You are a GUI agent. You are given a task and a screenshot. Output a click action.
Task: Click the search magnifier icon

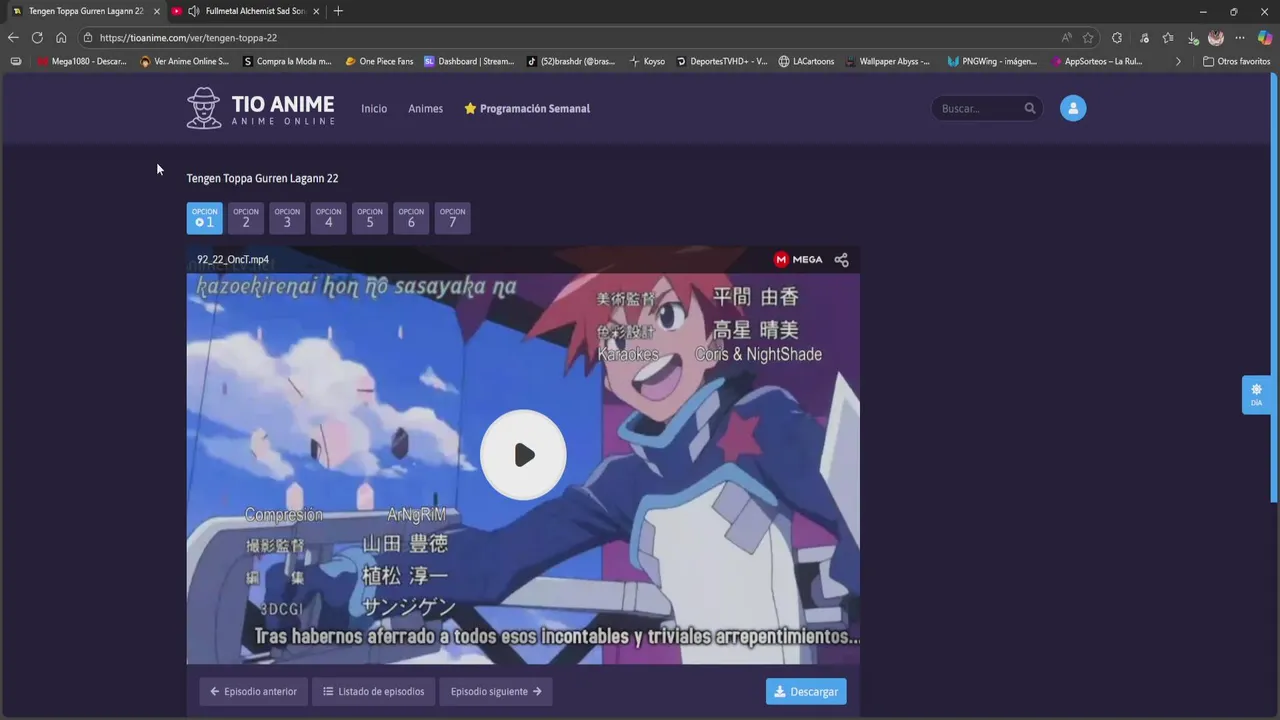click(1030, 108)
